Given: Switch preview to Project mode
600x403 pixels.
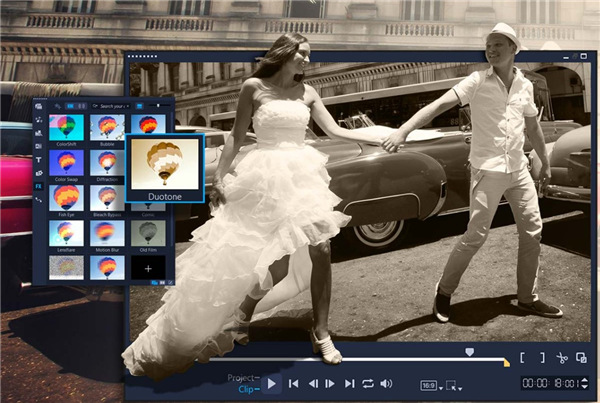Looking at the screenshot, I should 242,378.
